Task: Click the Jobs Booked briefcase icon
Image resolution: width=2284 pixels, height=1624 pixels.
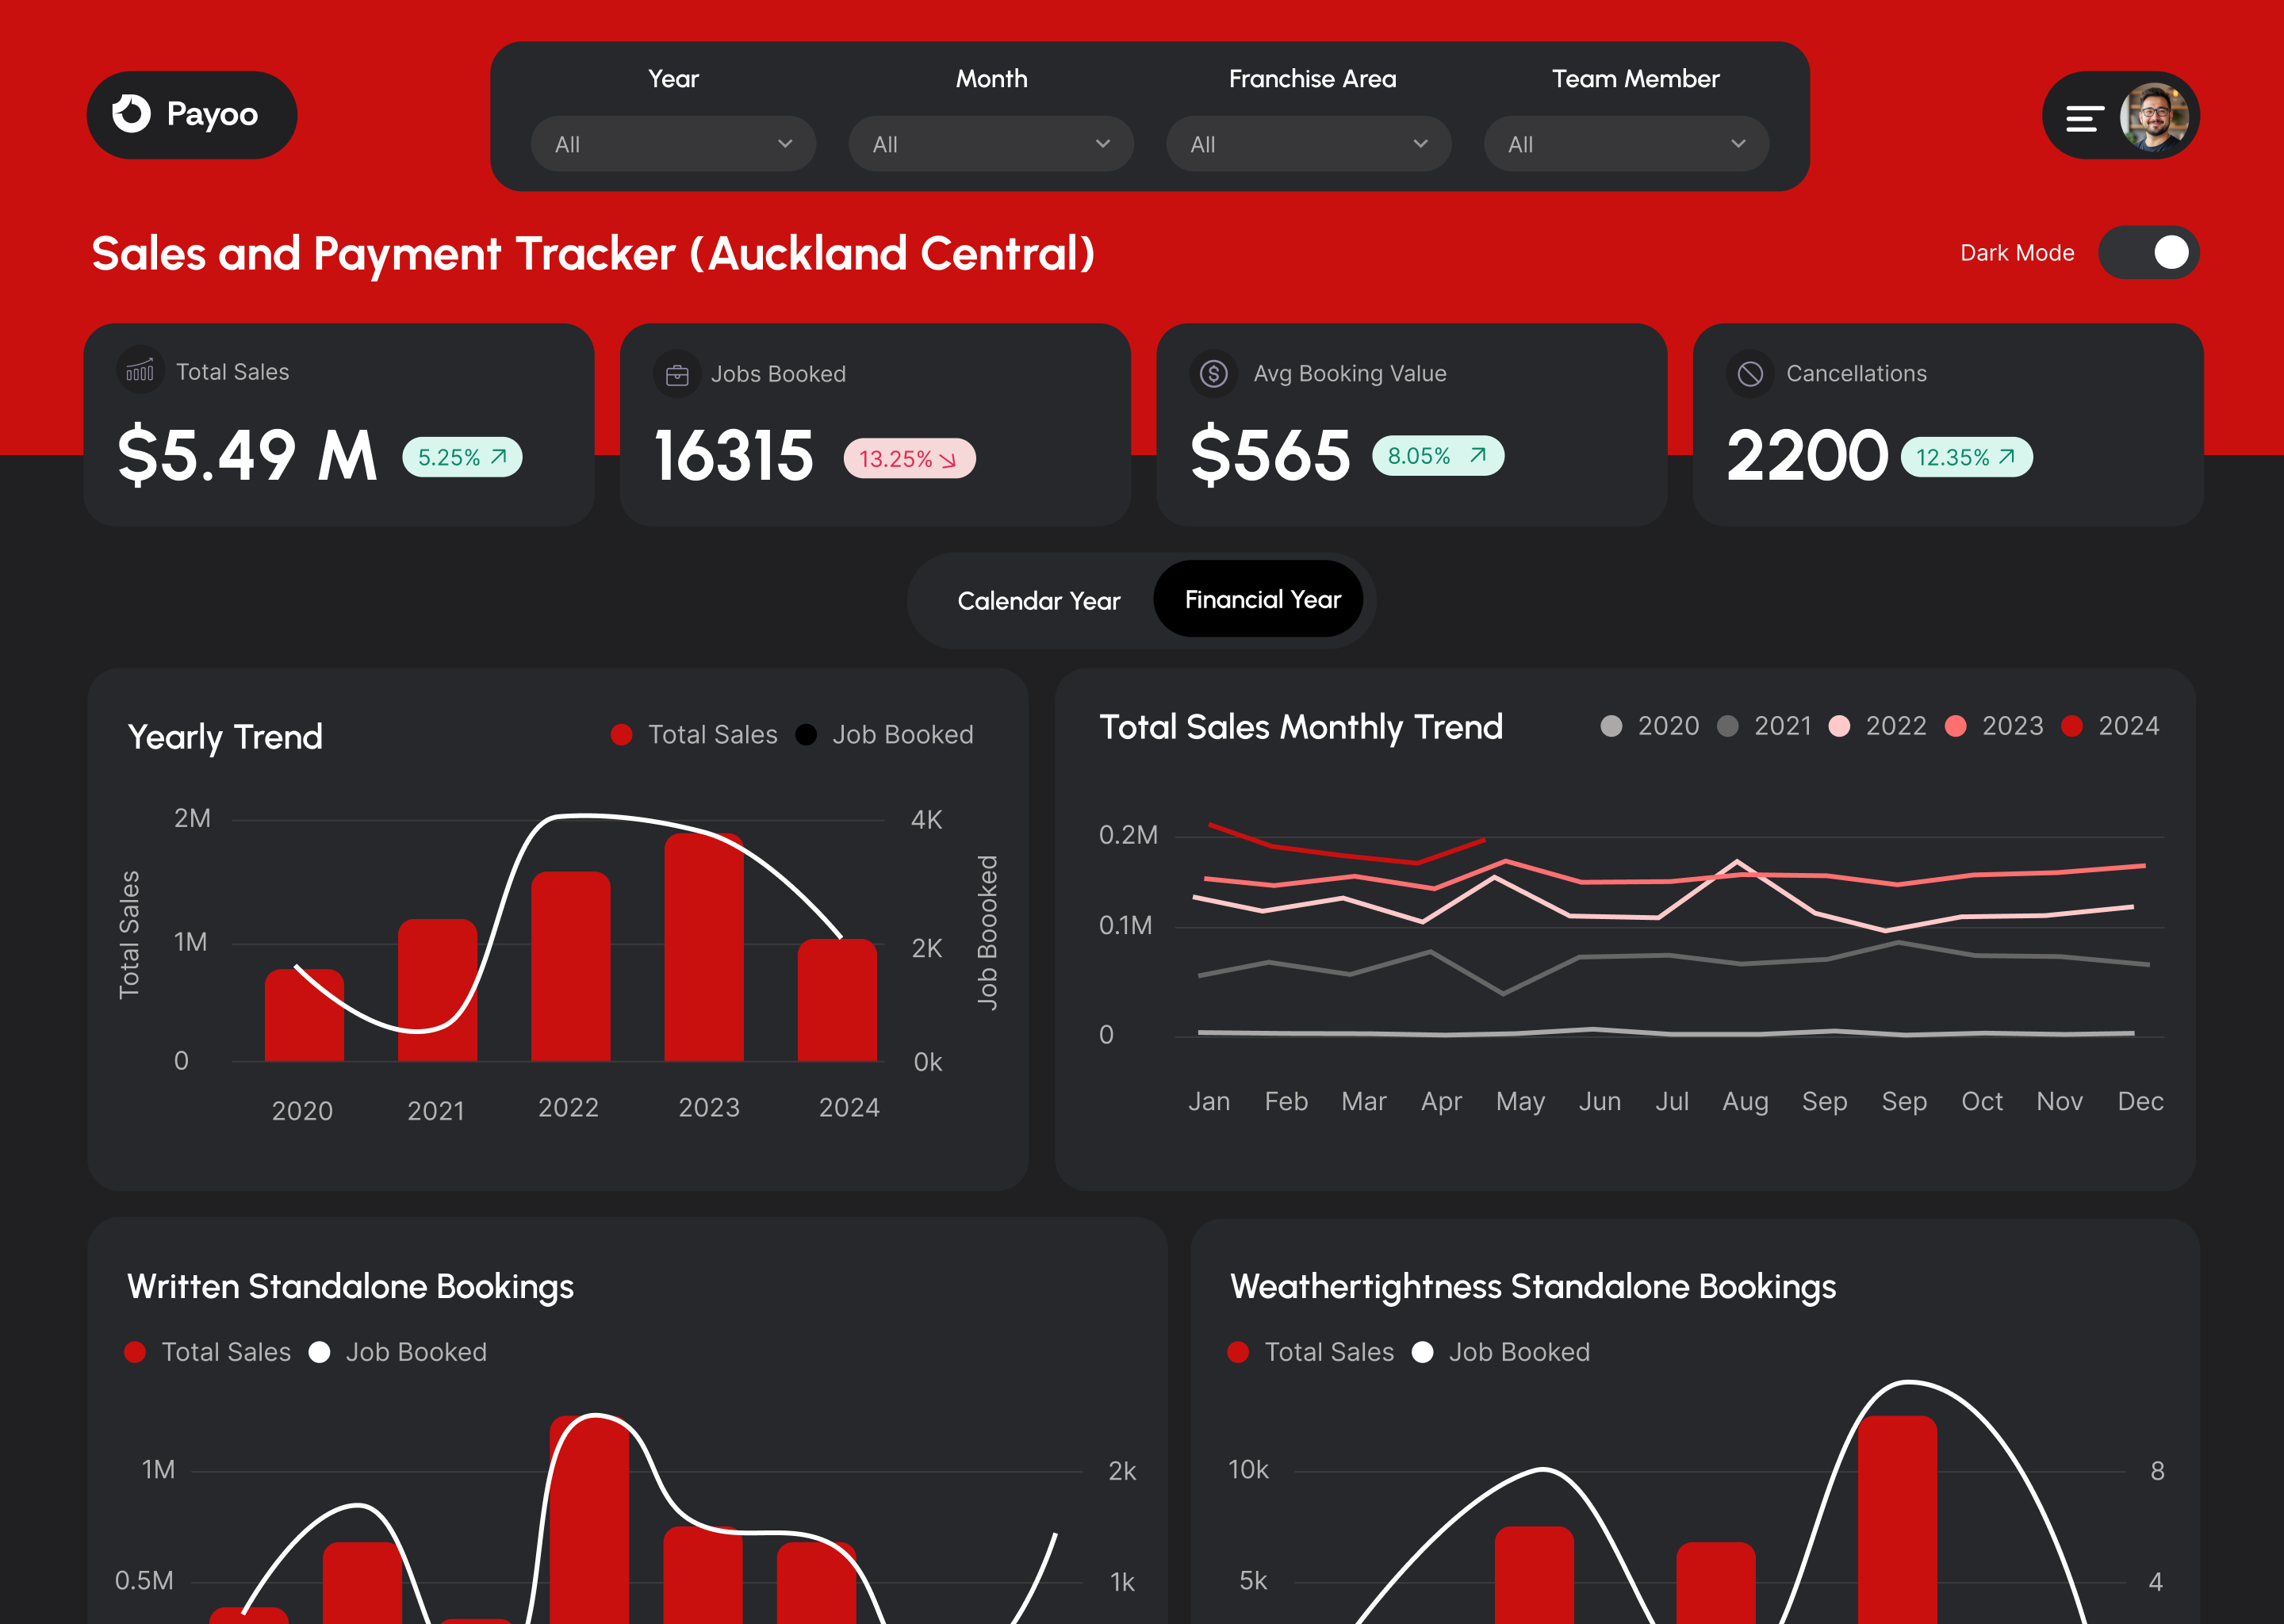Action: coord(677,374)
